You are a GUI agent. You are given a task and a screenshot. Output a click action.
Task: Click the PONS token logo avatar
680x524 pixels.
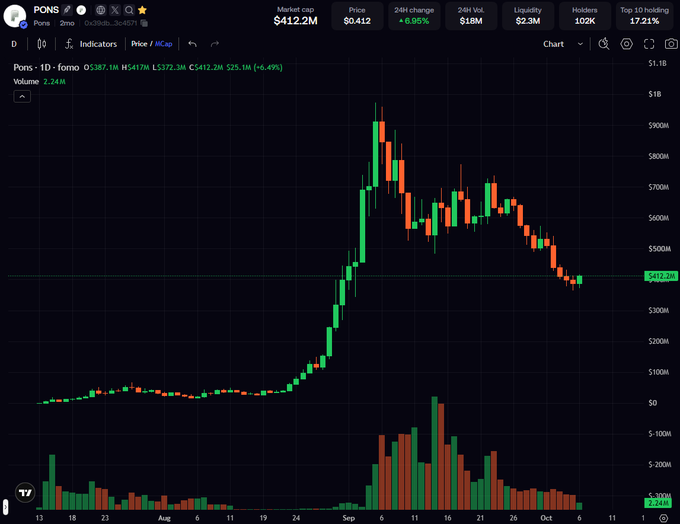coord(14,16)
